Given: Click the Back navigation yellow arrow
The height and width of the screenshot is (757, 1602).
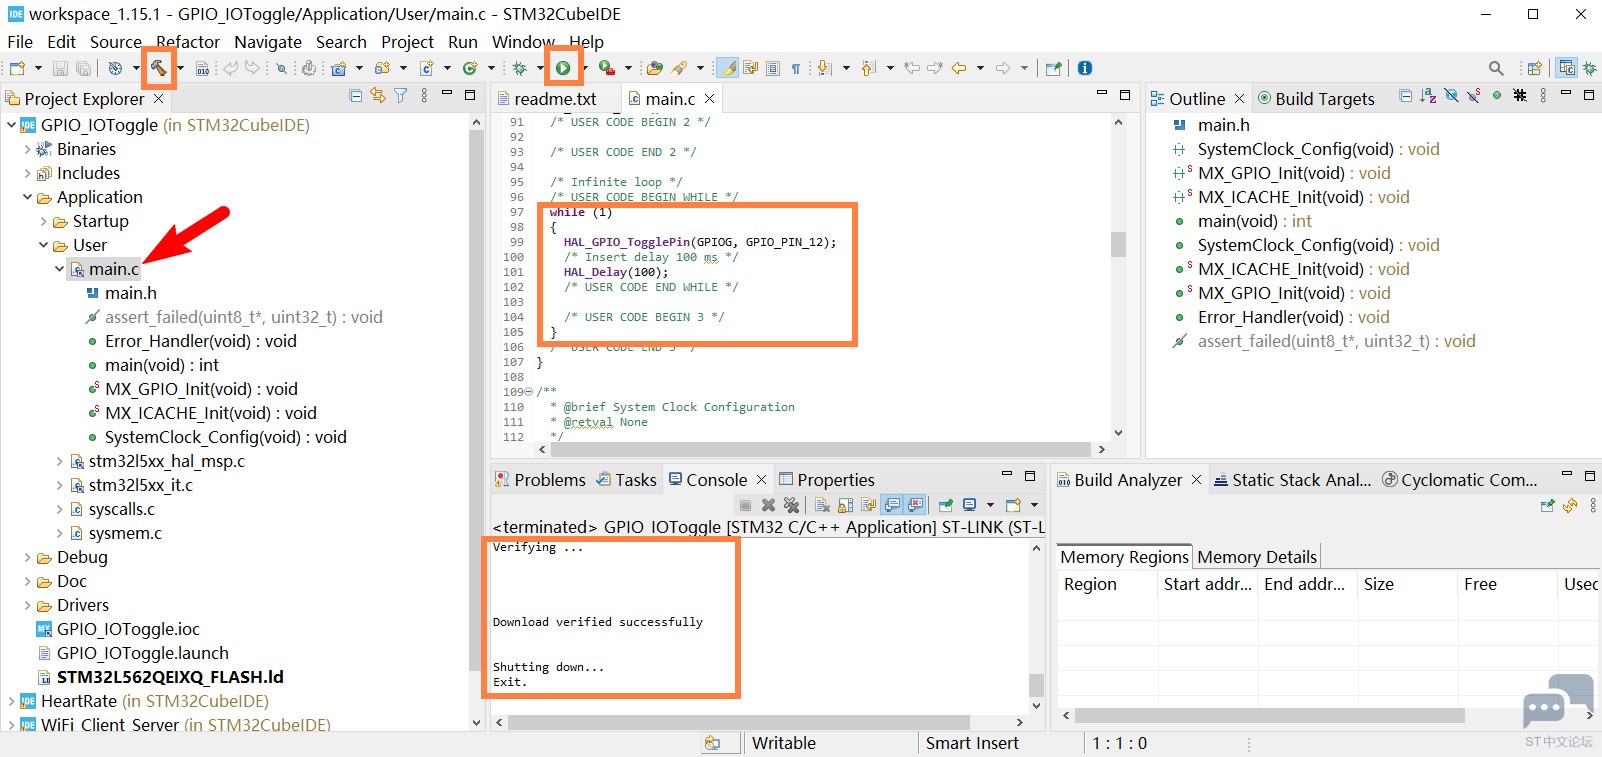Looking at the screenshot, I should click(959, 68).
